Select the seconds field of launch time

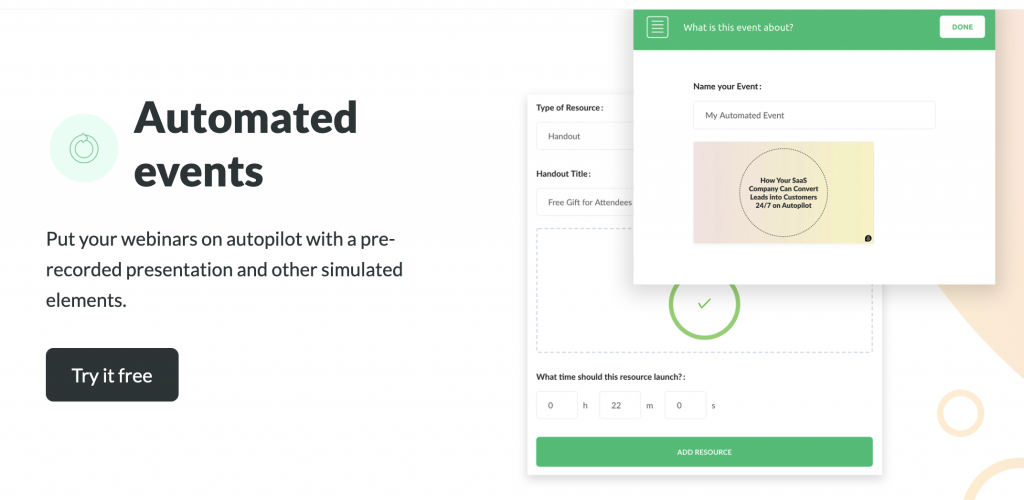pyautogui.click(x=685, y=405)
